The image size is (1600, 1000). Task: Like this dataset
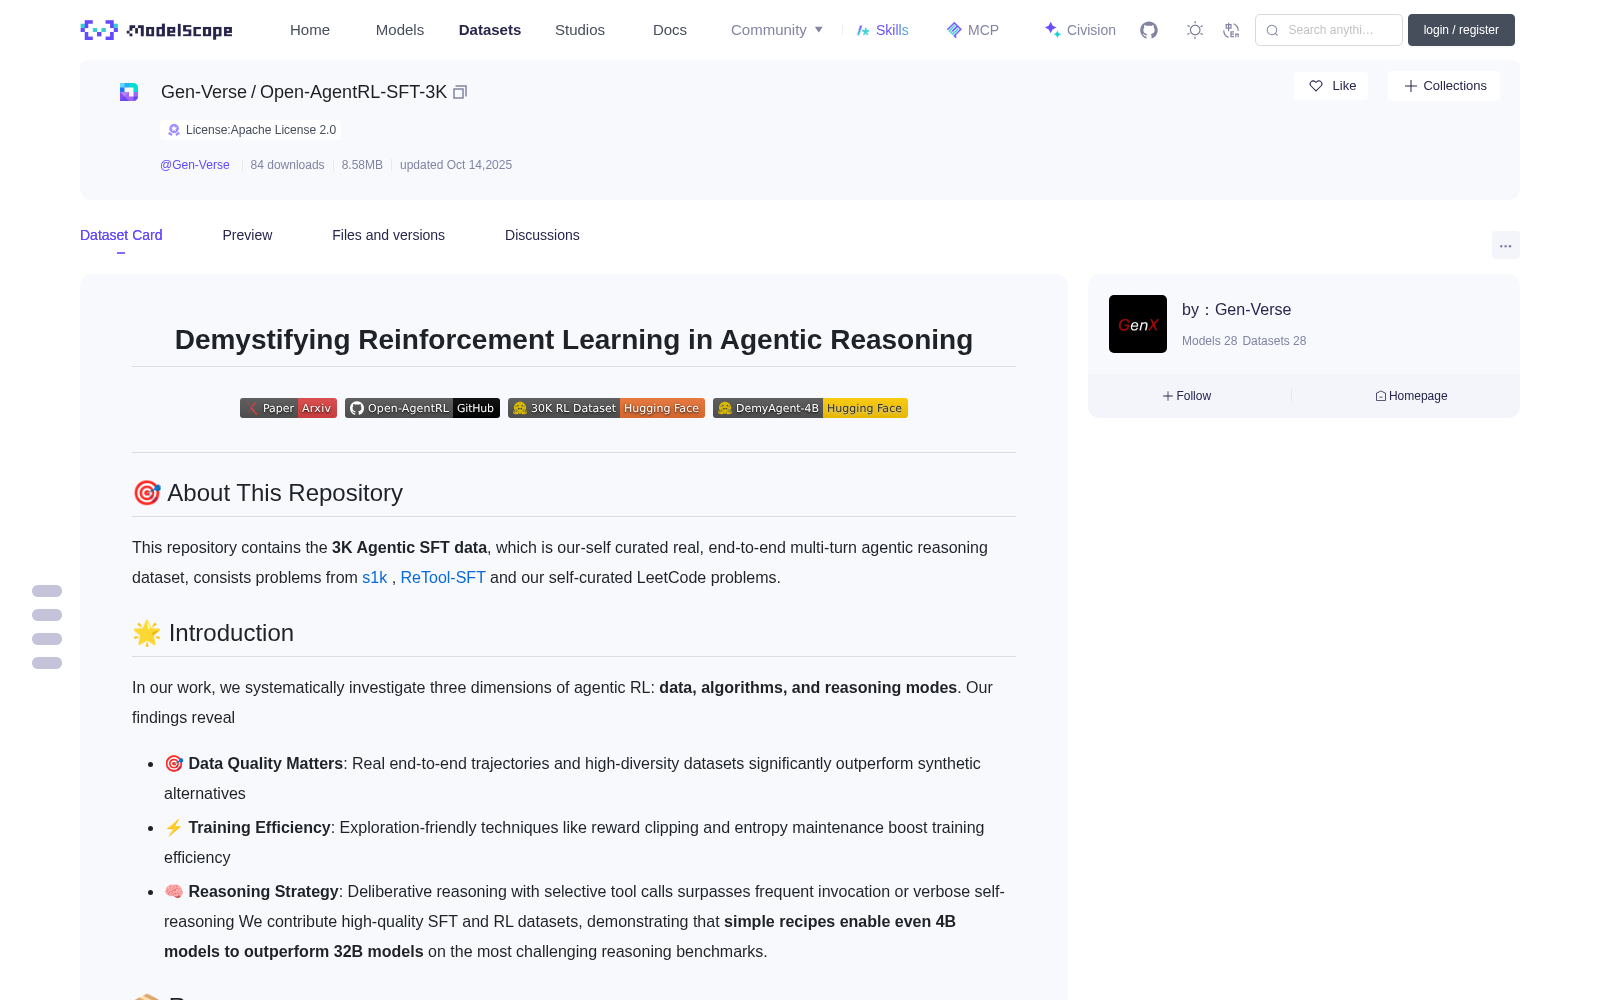coord(1332,86)
